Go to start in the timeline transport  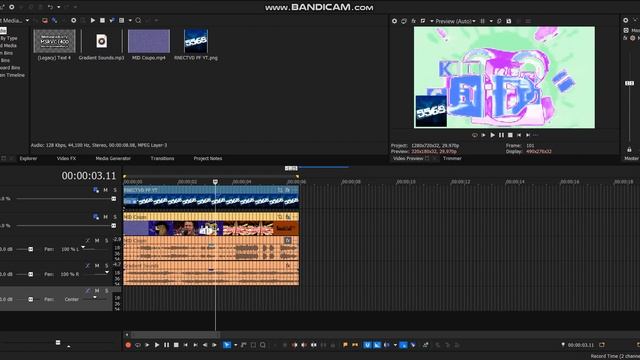186,345
